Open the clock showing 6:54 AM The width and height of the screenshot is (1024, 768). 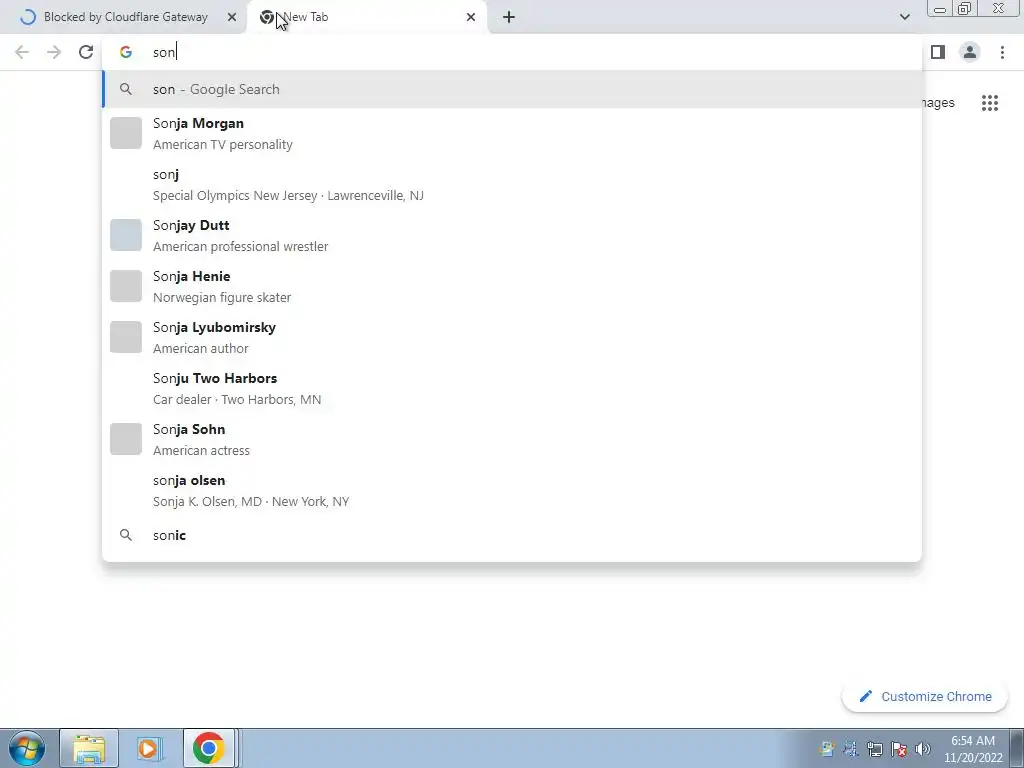click(972, 749)
